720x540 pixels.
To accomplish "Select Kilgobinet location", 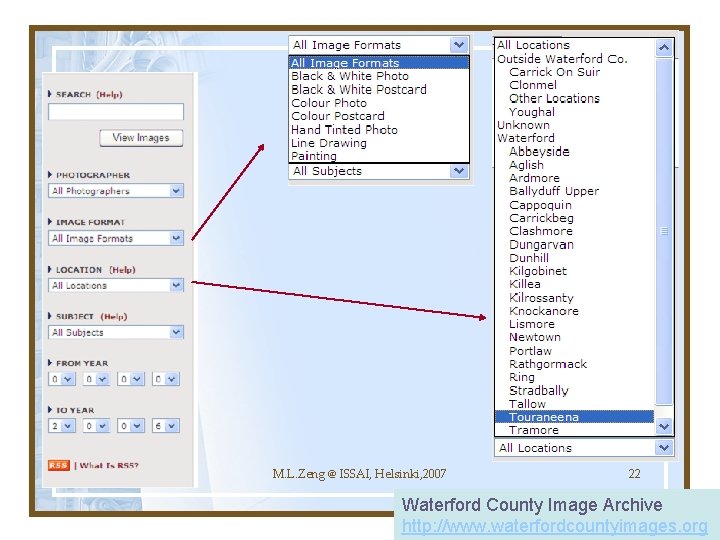I will click(x=574, y=271).
